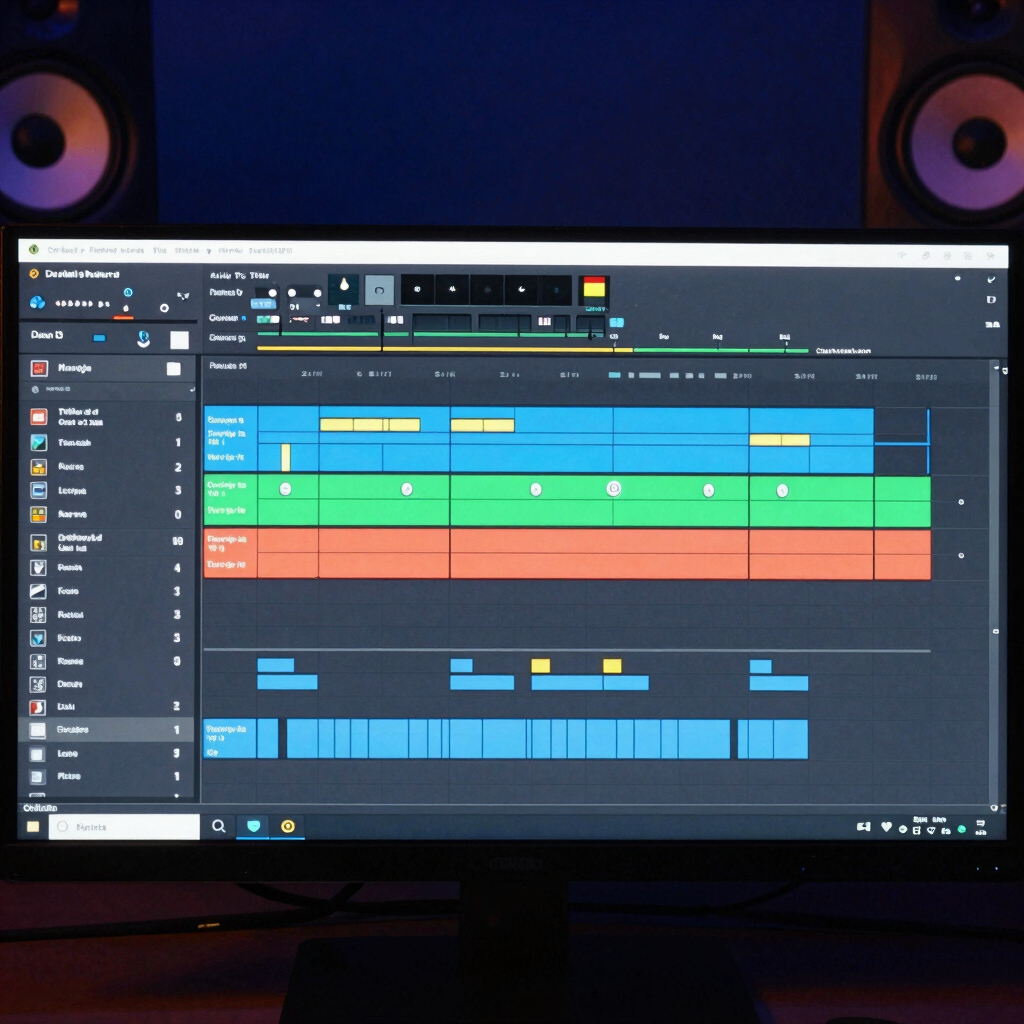Click the large white square button beside the microphone icon
Screen dimensions: 1024x1024
tap(179, 340)
